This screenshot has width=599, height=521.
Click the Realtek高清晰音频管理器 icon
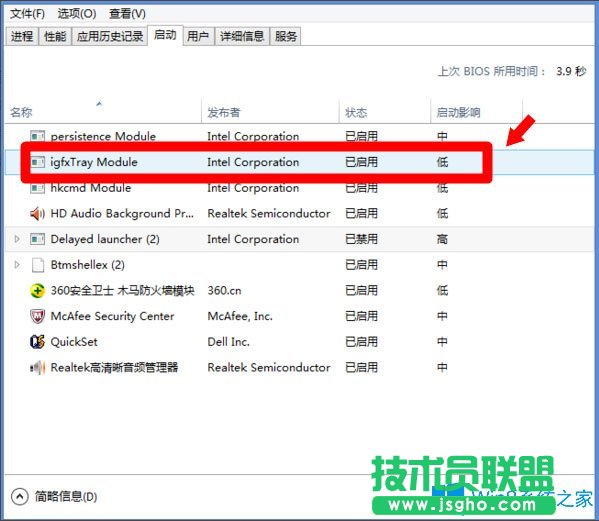[37, 367]
